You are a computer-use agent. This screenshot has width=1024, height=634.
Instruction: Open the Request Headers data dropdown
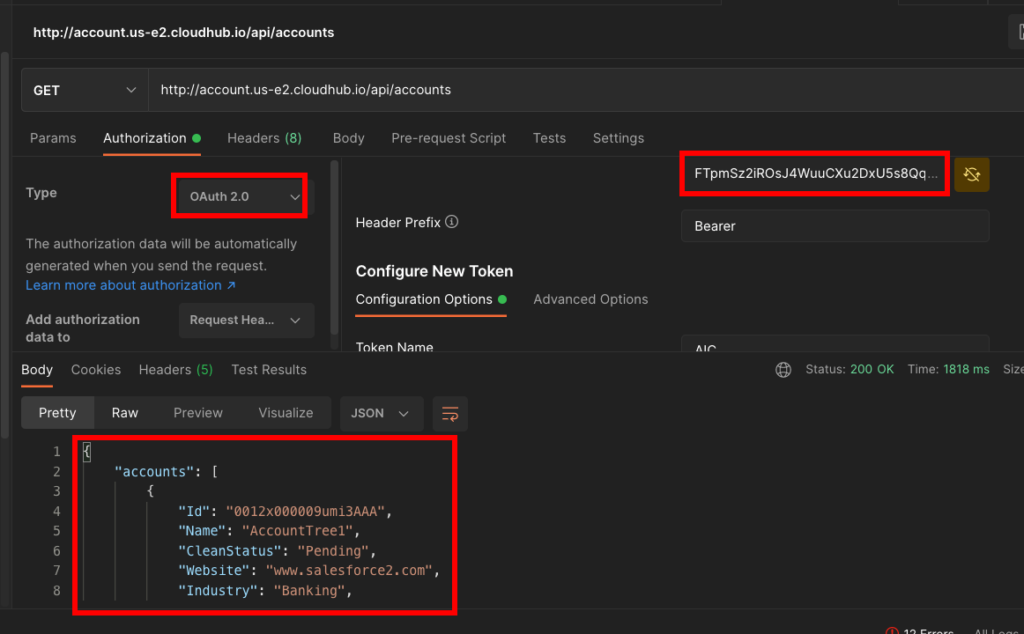tap(245, 320)
